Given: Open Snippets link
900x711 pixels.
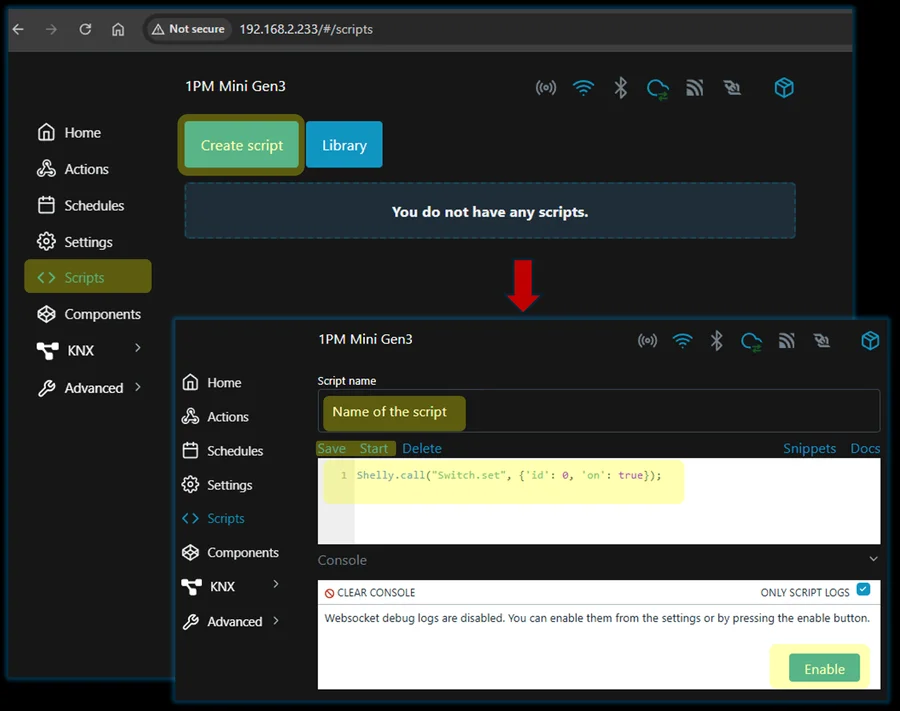Looking at the screenshot, I should click(809, 448).
